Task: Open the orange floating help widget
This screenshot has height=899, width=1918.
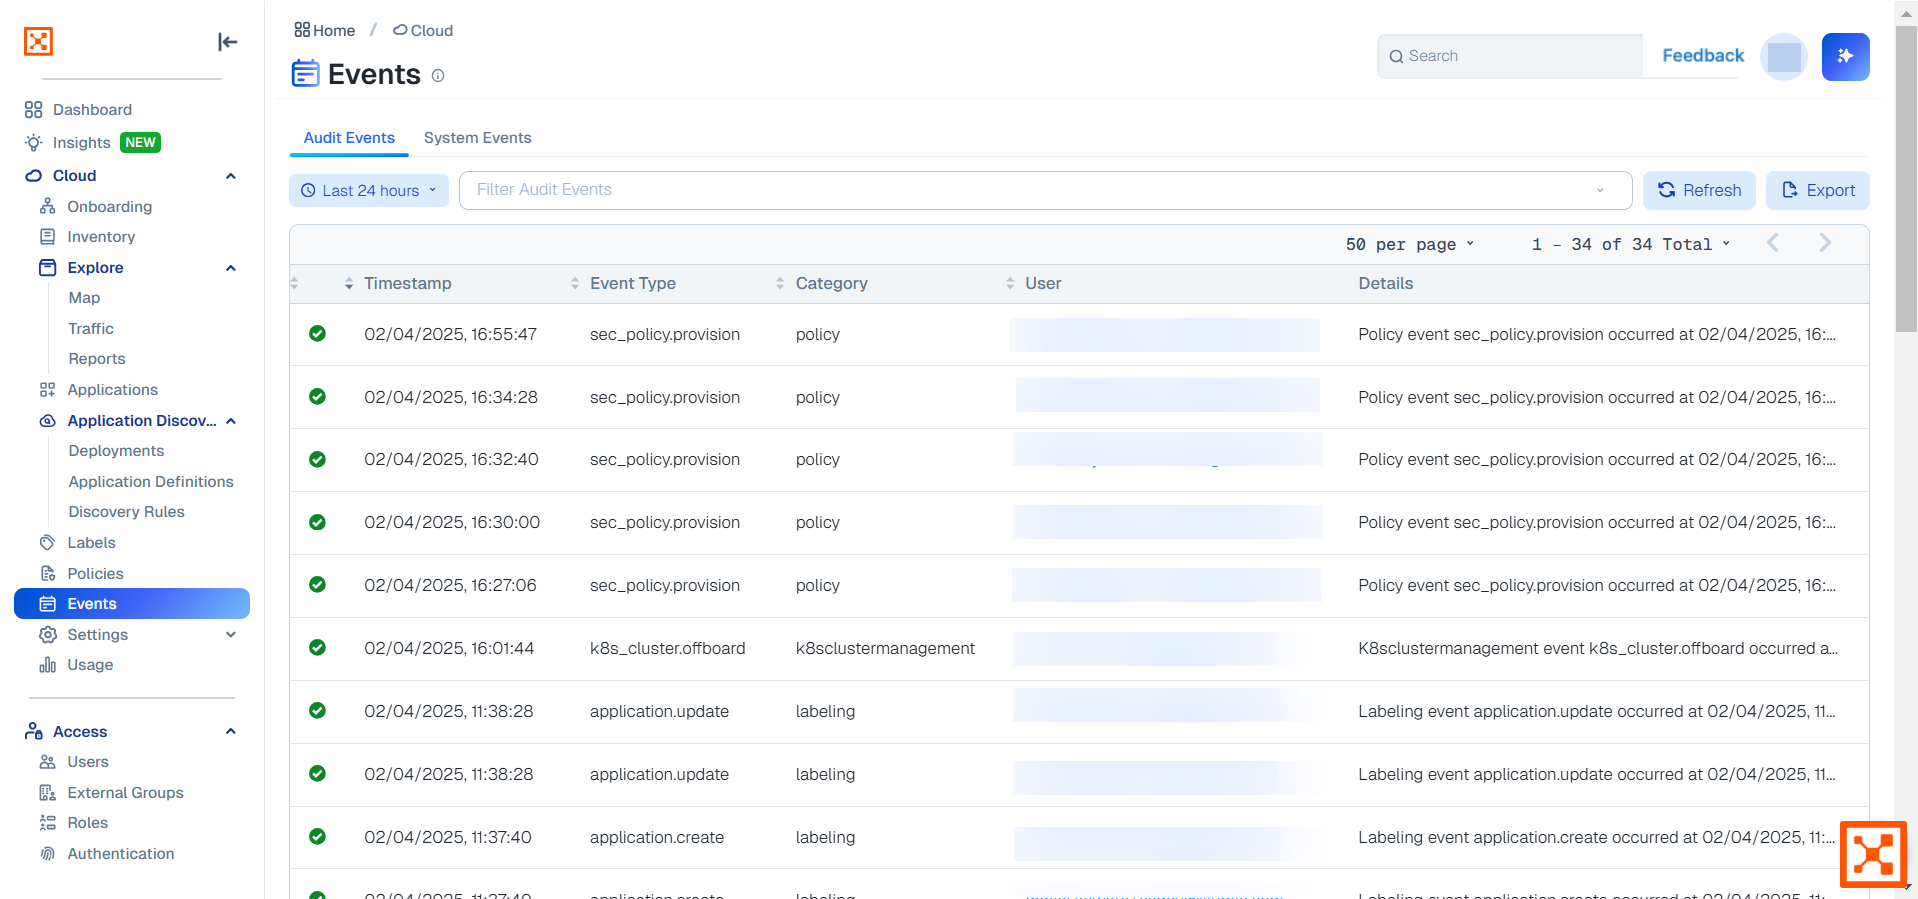Action: pyautogui.click(x=1873, y=854)
